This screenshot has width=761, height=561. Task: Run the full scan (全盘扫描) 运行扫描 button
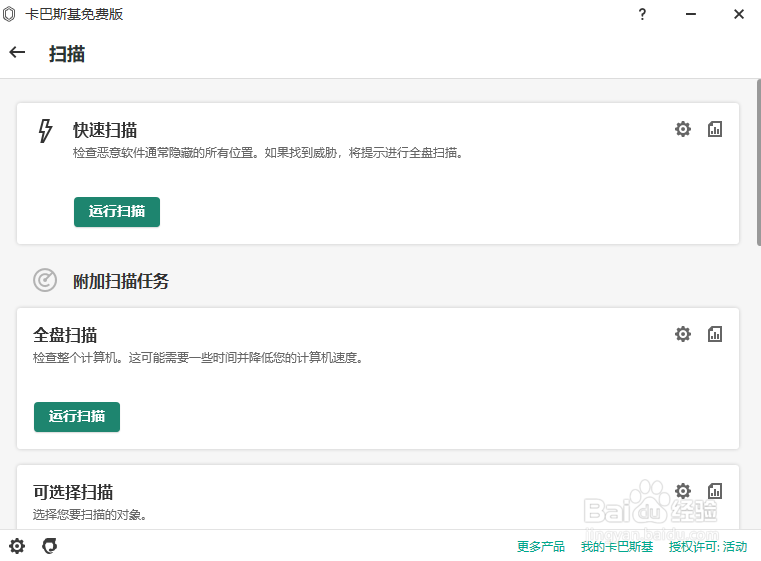tap(77, 417)
